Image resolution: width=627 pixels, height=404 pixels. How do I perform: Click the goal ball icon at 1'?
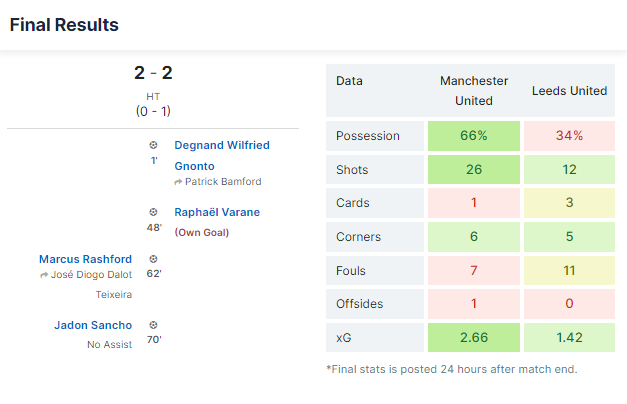(153, 145)
